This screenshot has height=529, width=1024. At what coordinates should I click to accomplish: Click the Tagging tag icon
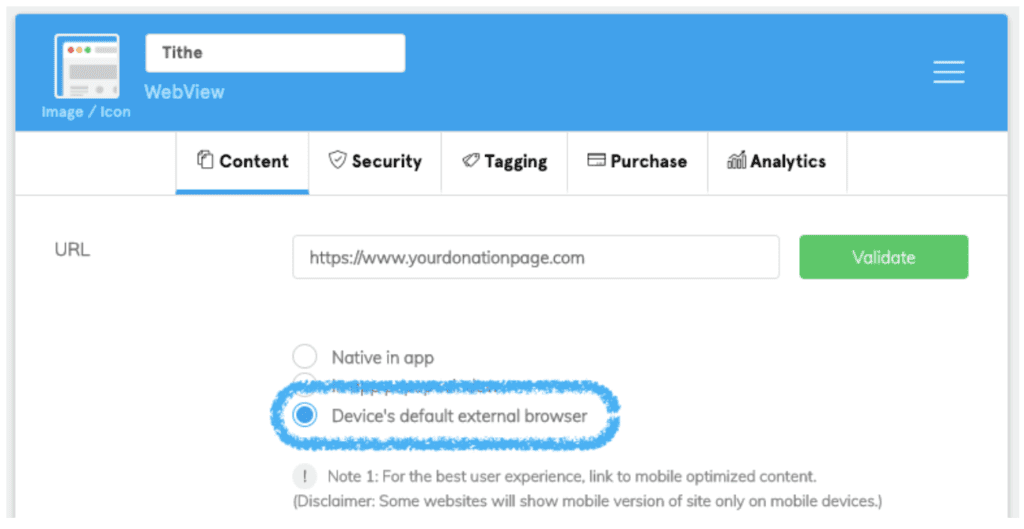(470, 160)
